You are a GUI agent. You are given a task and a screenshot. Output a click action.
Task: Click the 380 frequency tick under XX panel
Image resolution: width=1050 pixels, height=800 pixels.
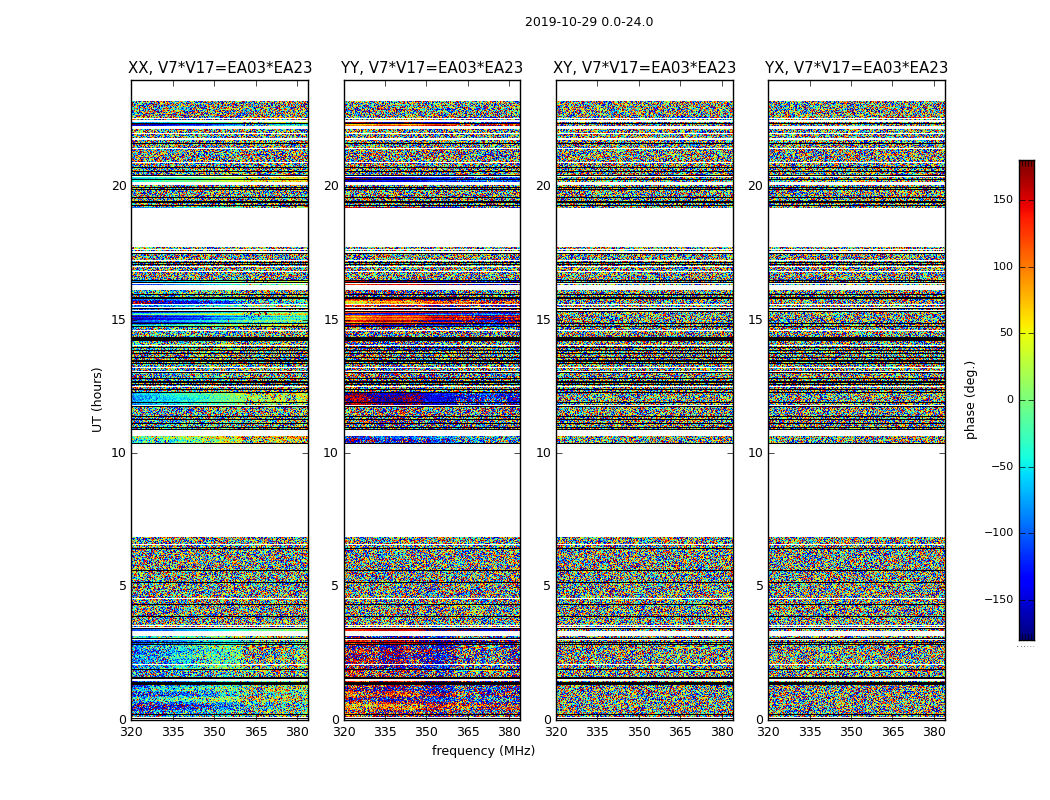click(x=297, y=732)
